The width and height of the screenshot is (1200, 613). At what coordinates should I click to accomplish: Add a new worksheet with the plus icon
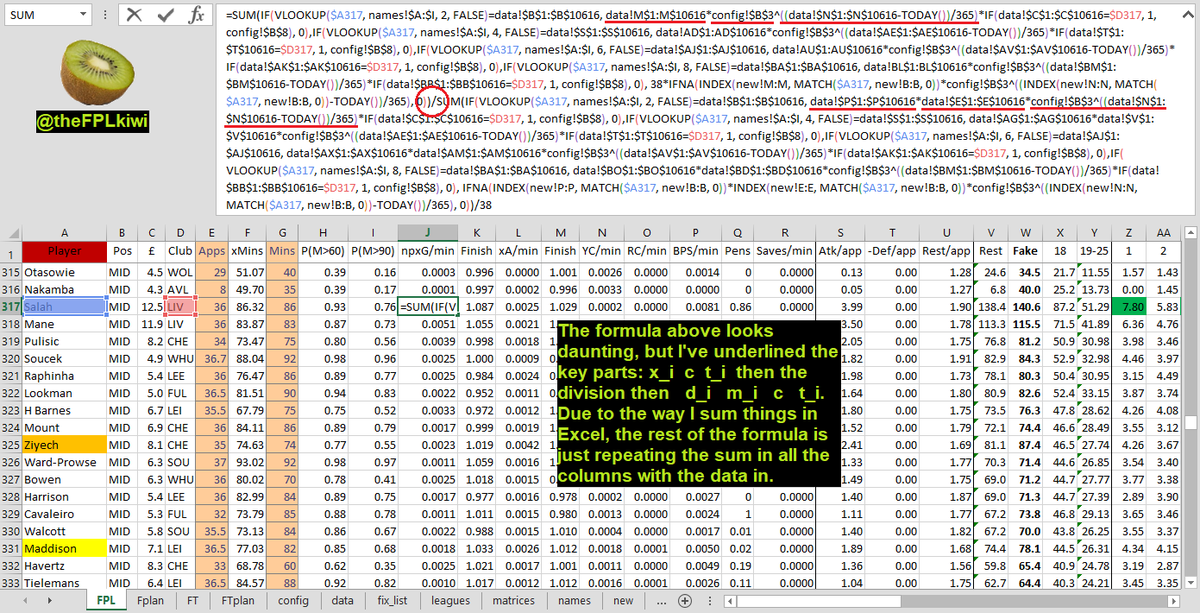pos(684,601)
